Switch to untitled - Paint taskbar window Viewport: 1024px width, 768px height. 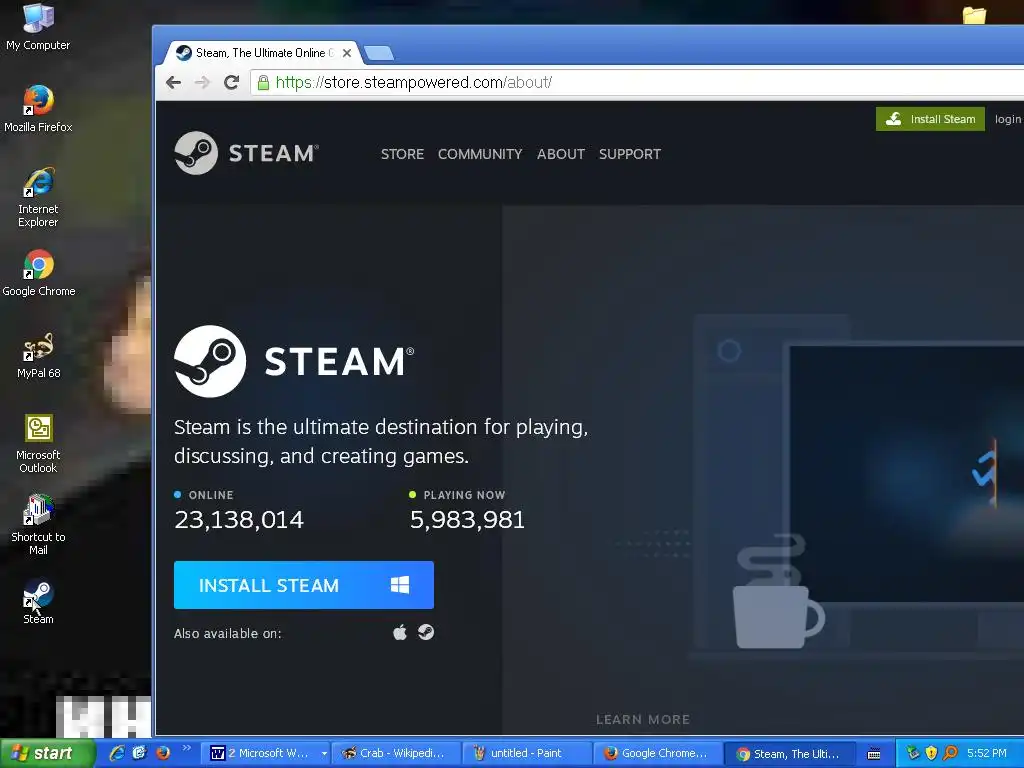click(526, 754)
